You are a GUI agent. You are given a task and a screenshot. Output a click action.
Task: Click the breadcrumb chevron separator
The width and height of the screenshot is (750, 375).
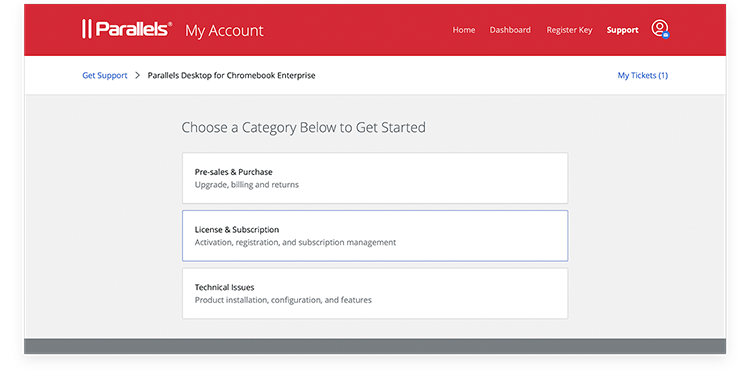coord(138,76)
